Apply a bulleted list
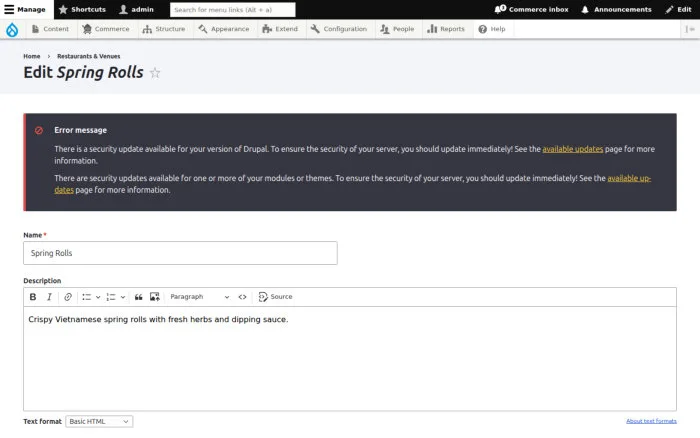The width and height of the screenshot is (700, 438). (x=87, y=297)
